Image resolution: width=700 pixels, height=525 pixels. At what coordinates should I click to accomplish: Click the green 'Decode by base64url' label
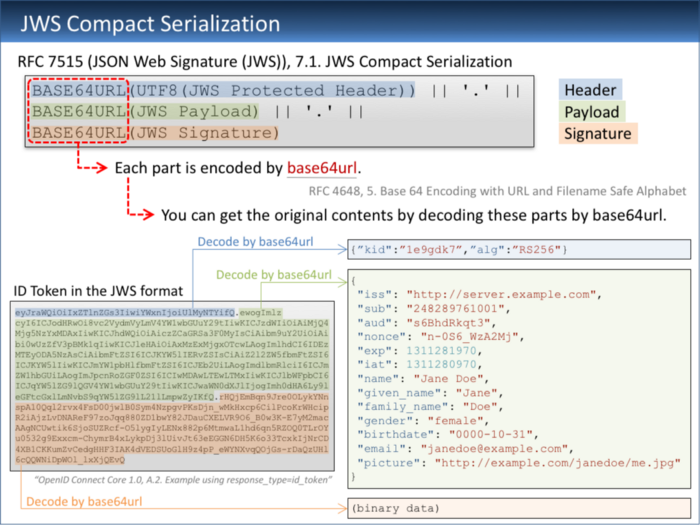tap(274, 274)
